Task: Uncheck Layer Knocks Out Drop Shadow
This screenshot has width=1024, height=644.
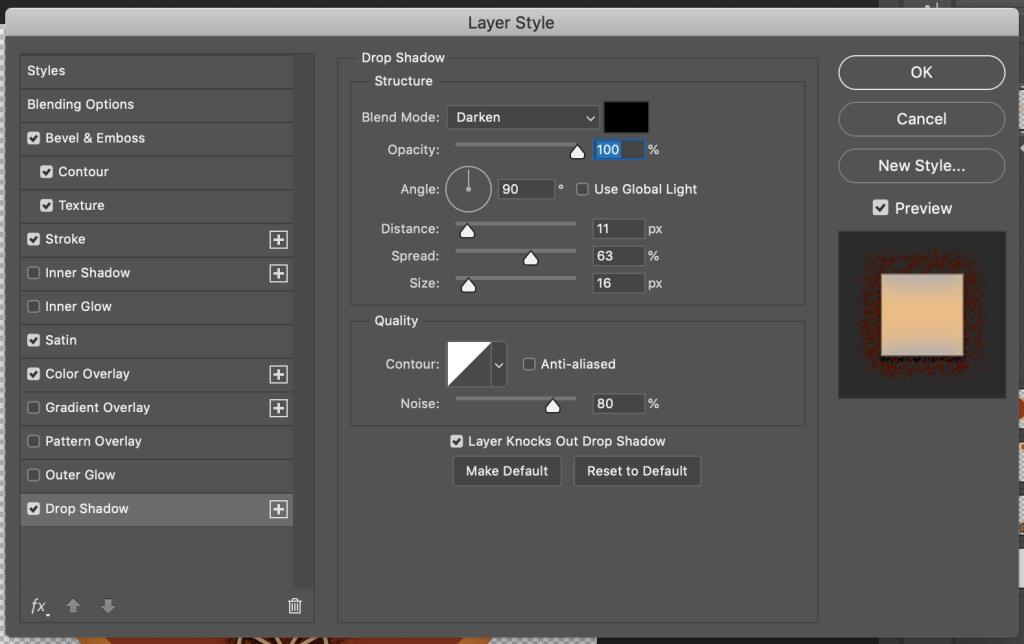Action: [x=457, y=441]
